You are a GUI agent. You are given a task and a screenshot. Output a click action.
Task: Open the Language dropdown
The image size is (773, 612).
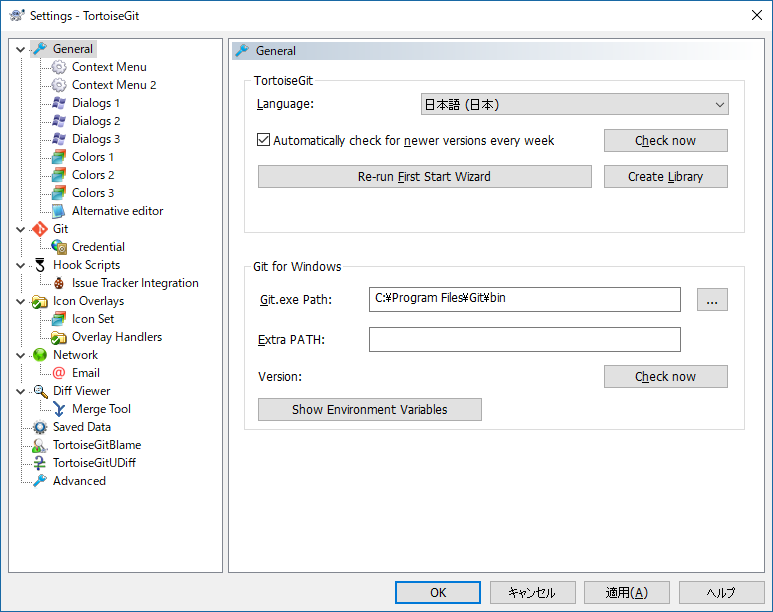pyautogui.click(x=574, y=105)
